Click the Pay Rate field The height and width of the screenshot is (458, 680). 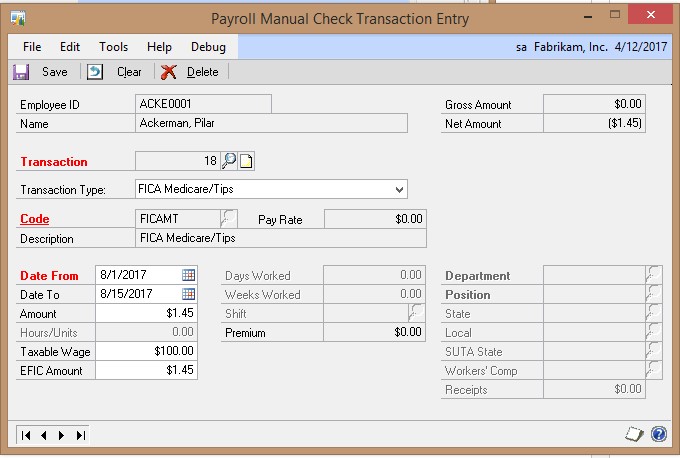tap(375, 219)
